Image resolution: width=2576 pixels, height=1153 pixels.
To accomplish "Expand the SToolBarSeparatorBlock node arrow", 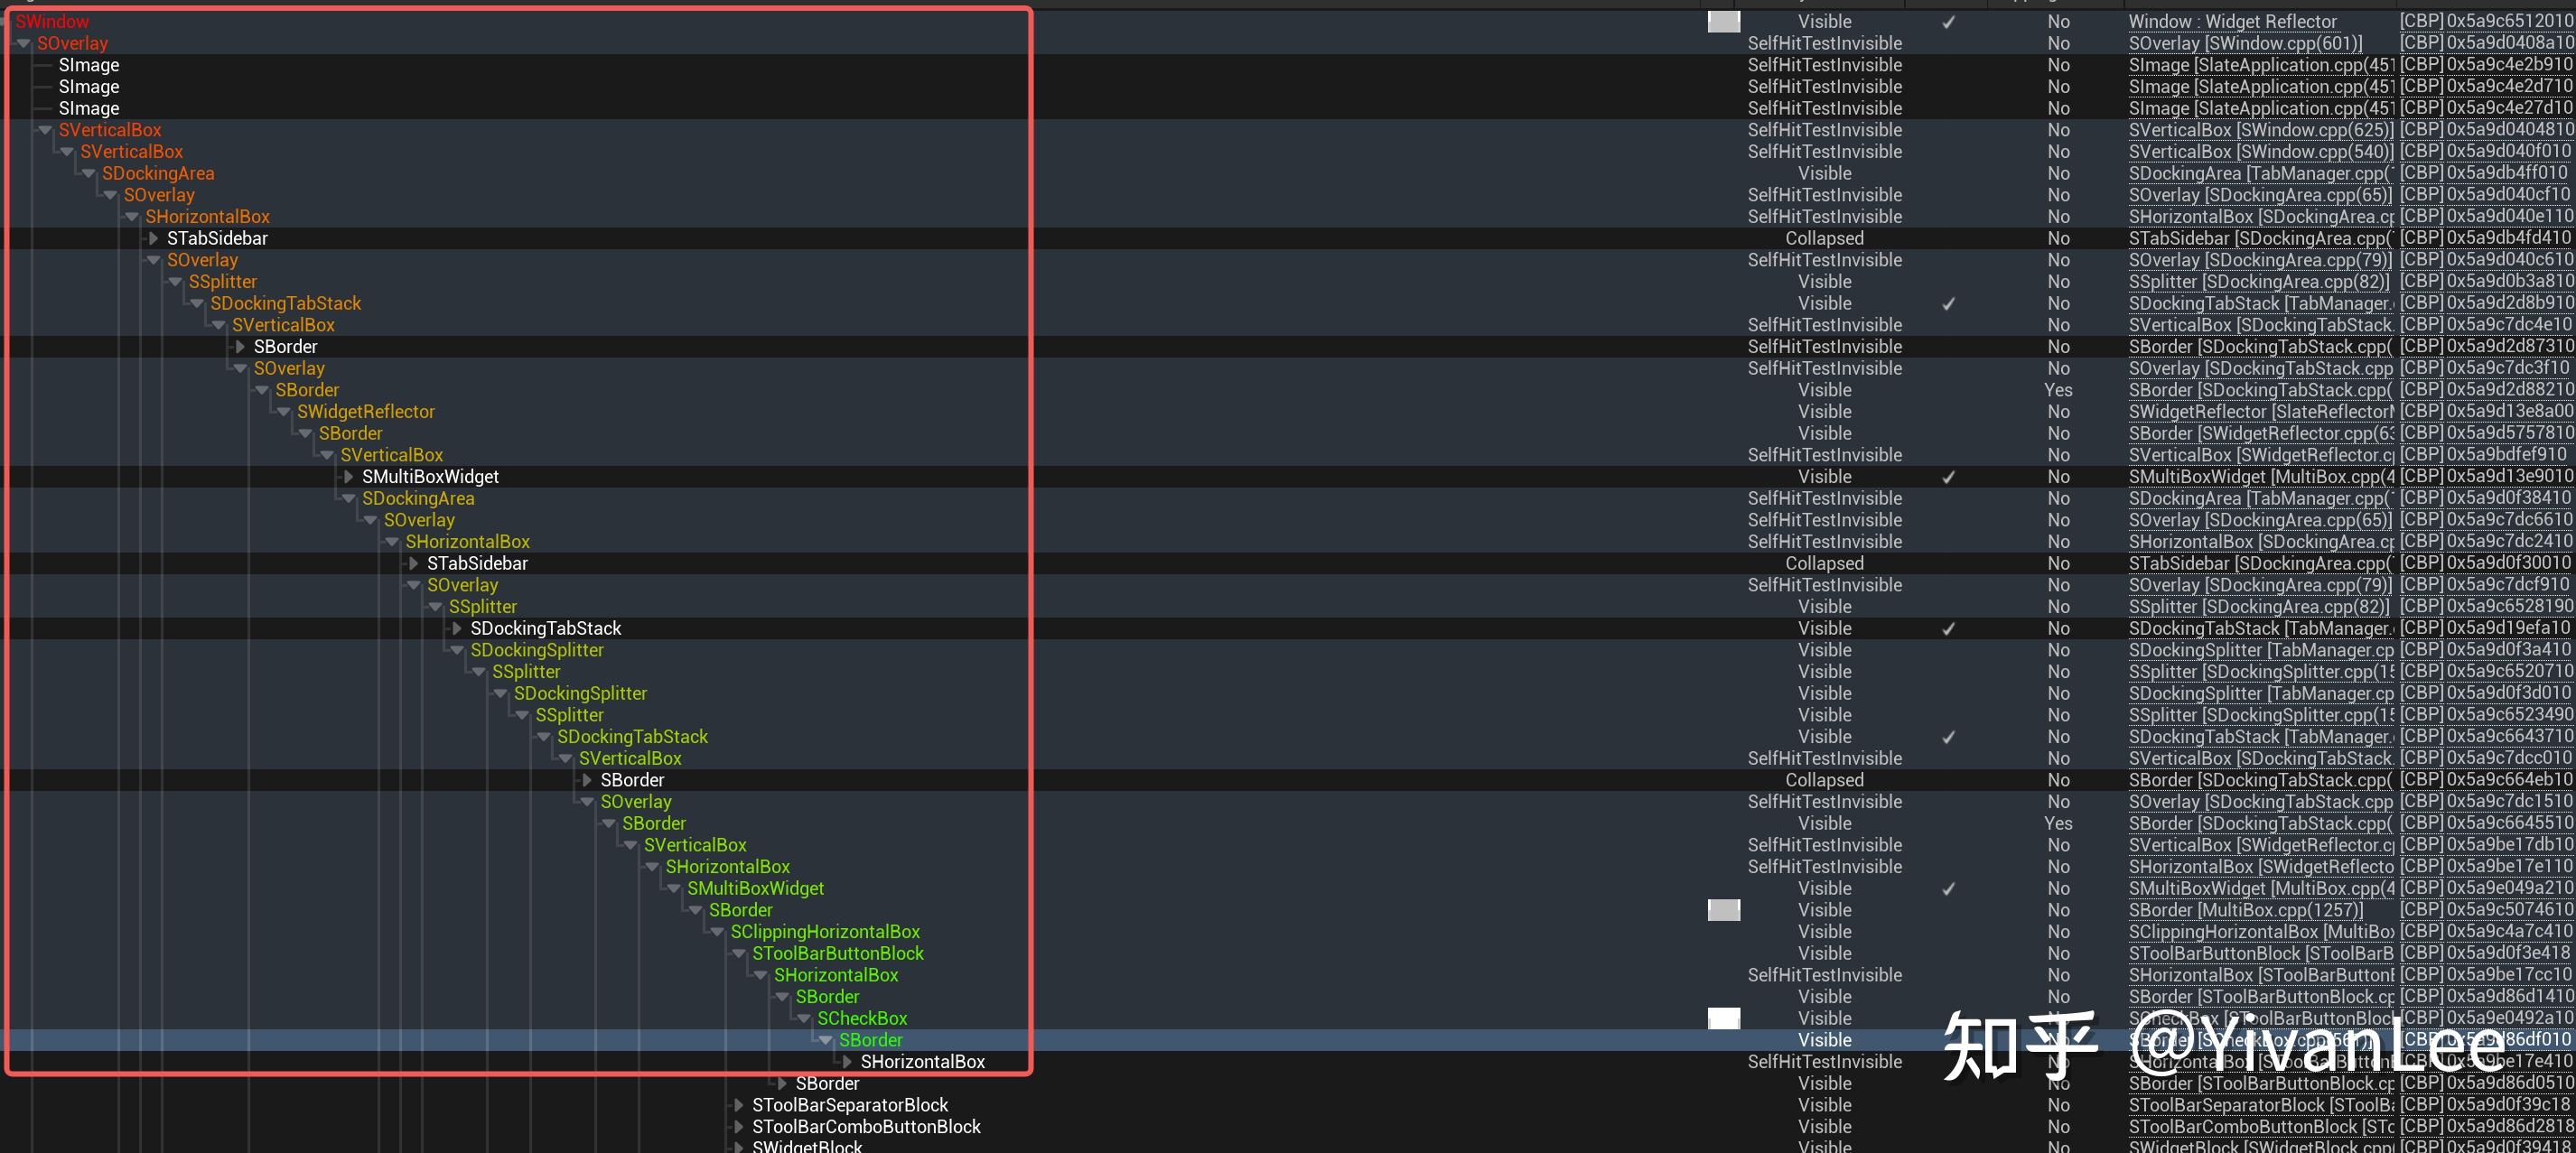I will coord(739,1105).
